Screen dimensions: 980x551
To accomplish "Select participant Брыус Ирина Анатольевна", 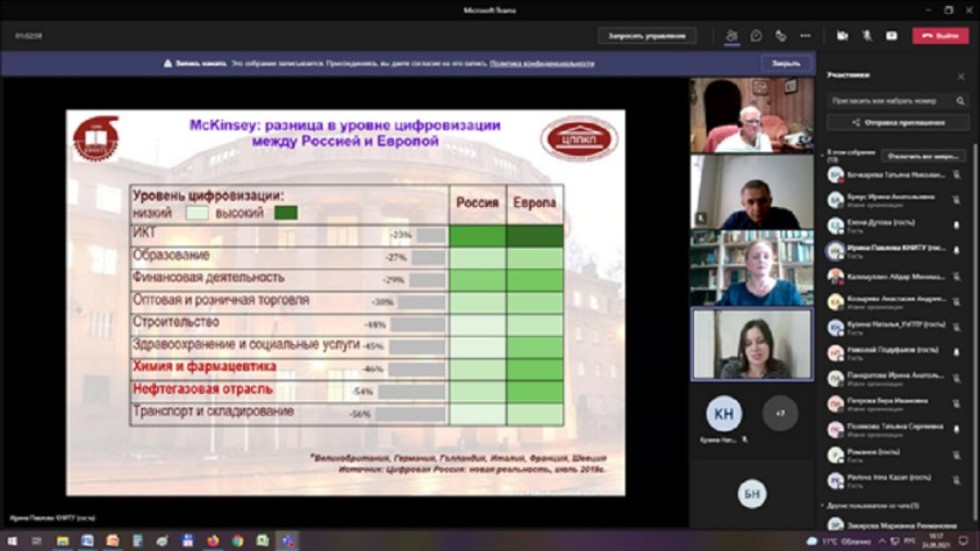I will (x=896, y=200).
